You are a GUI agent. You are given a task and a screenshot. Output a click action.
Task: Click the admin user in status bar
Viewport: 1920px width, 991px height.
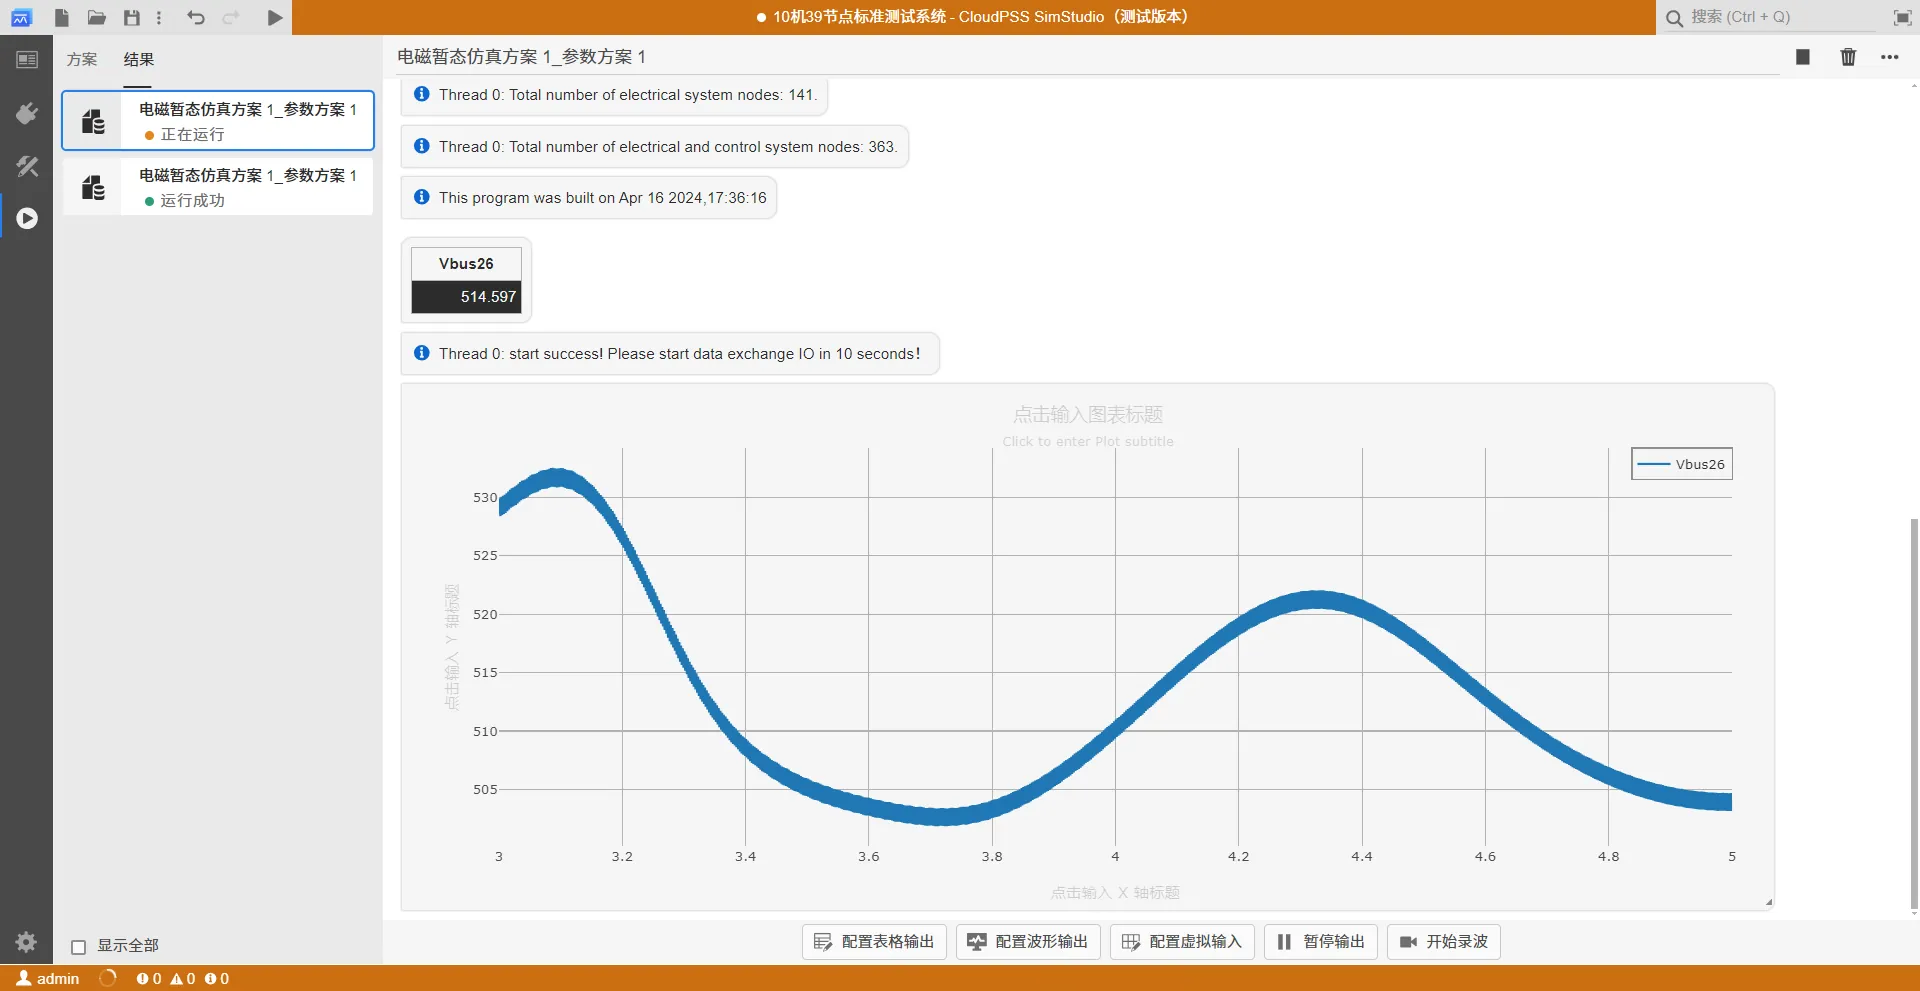[x=48, y=978]
